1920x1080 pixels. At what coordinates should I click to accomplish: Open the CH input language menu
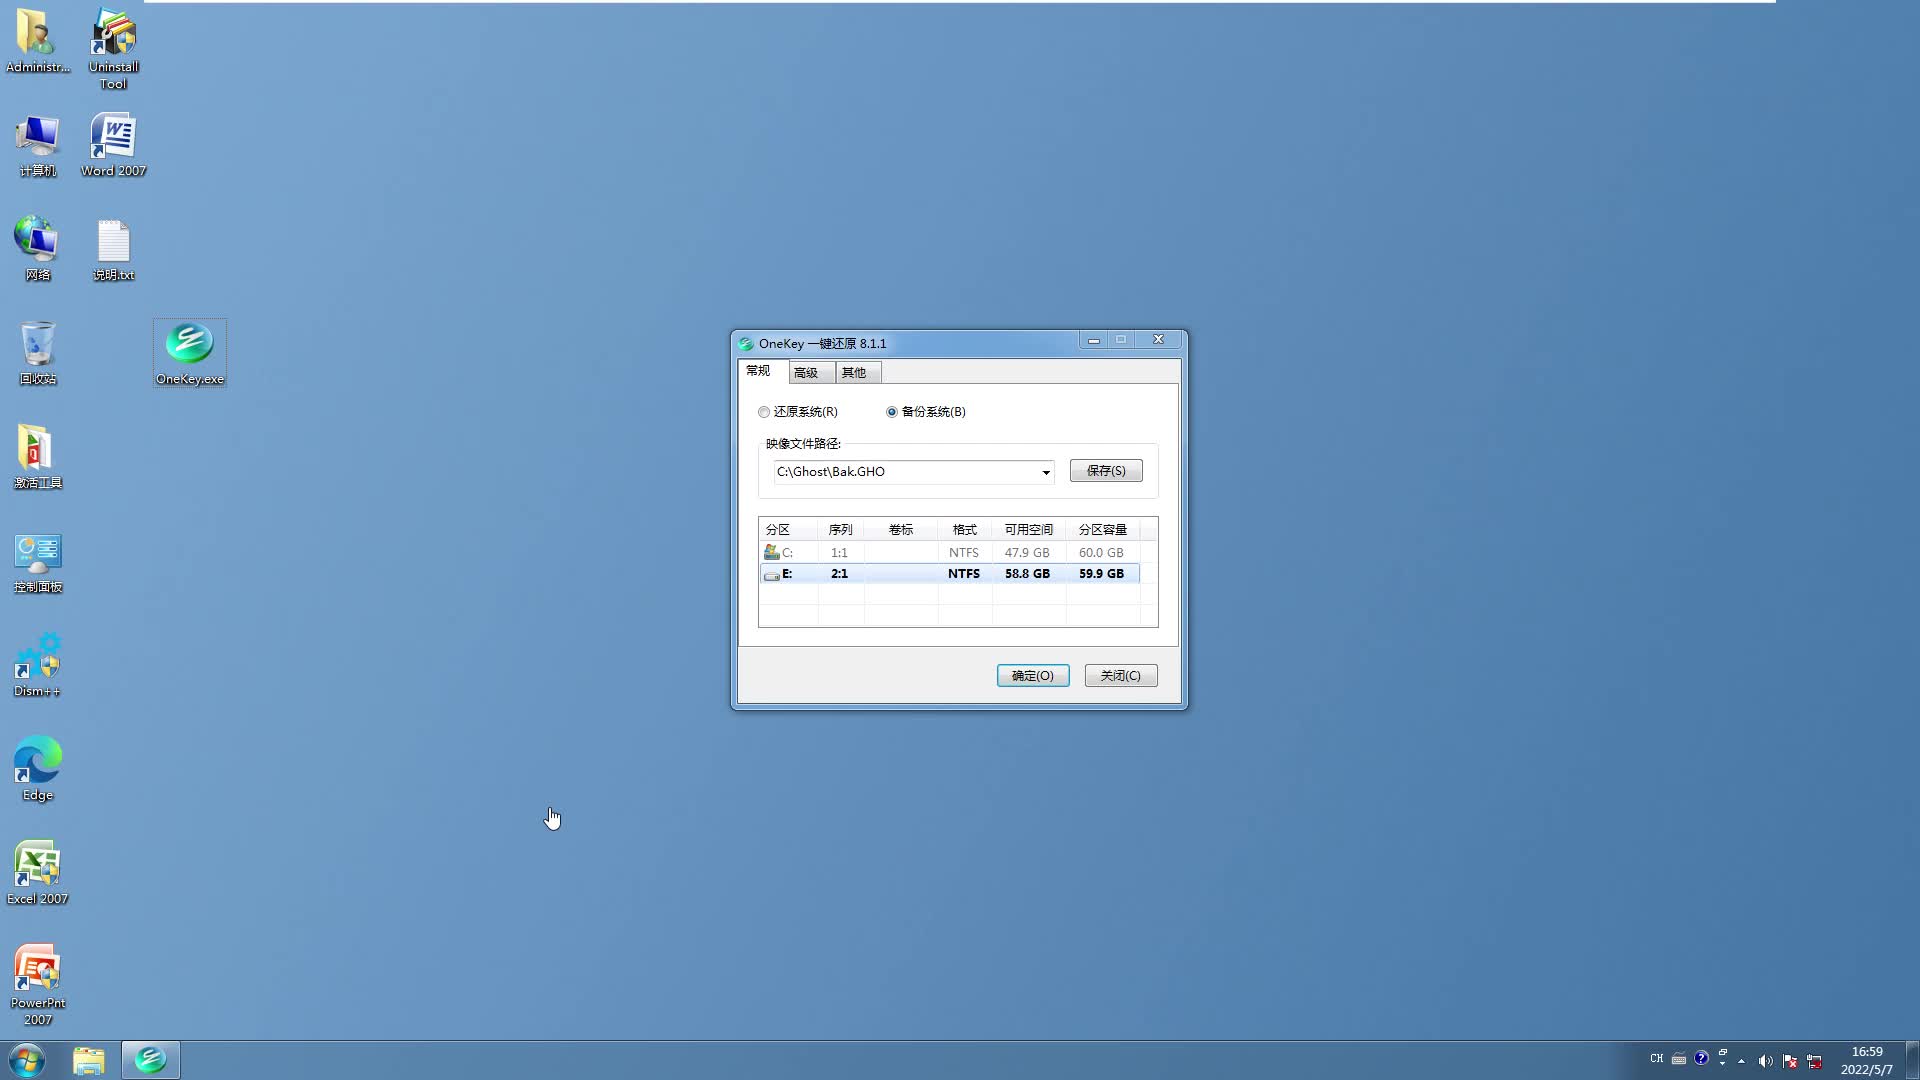click(x=1656, y=1058)
